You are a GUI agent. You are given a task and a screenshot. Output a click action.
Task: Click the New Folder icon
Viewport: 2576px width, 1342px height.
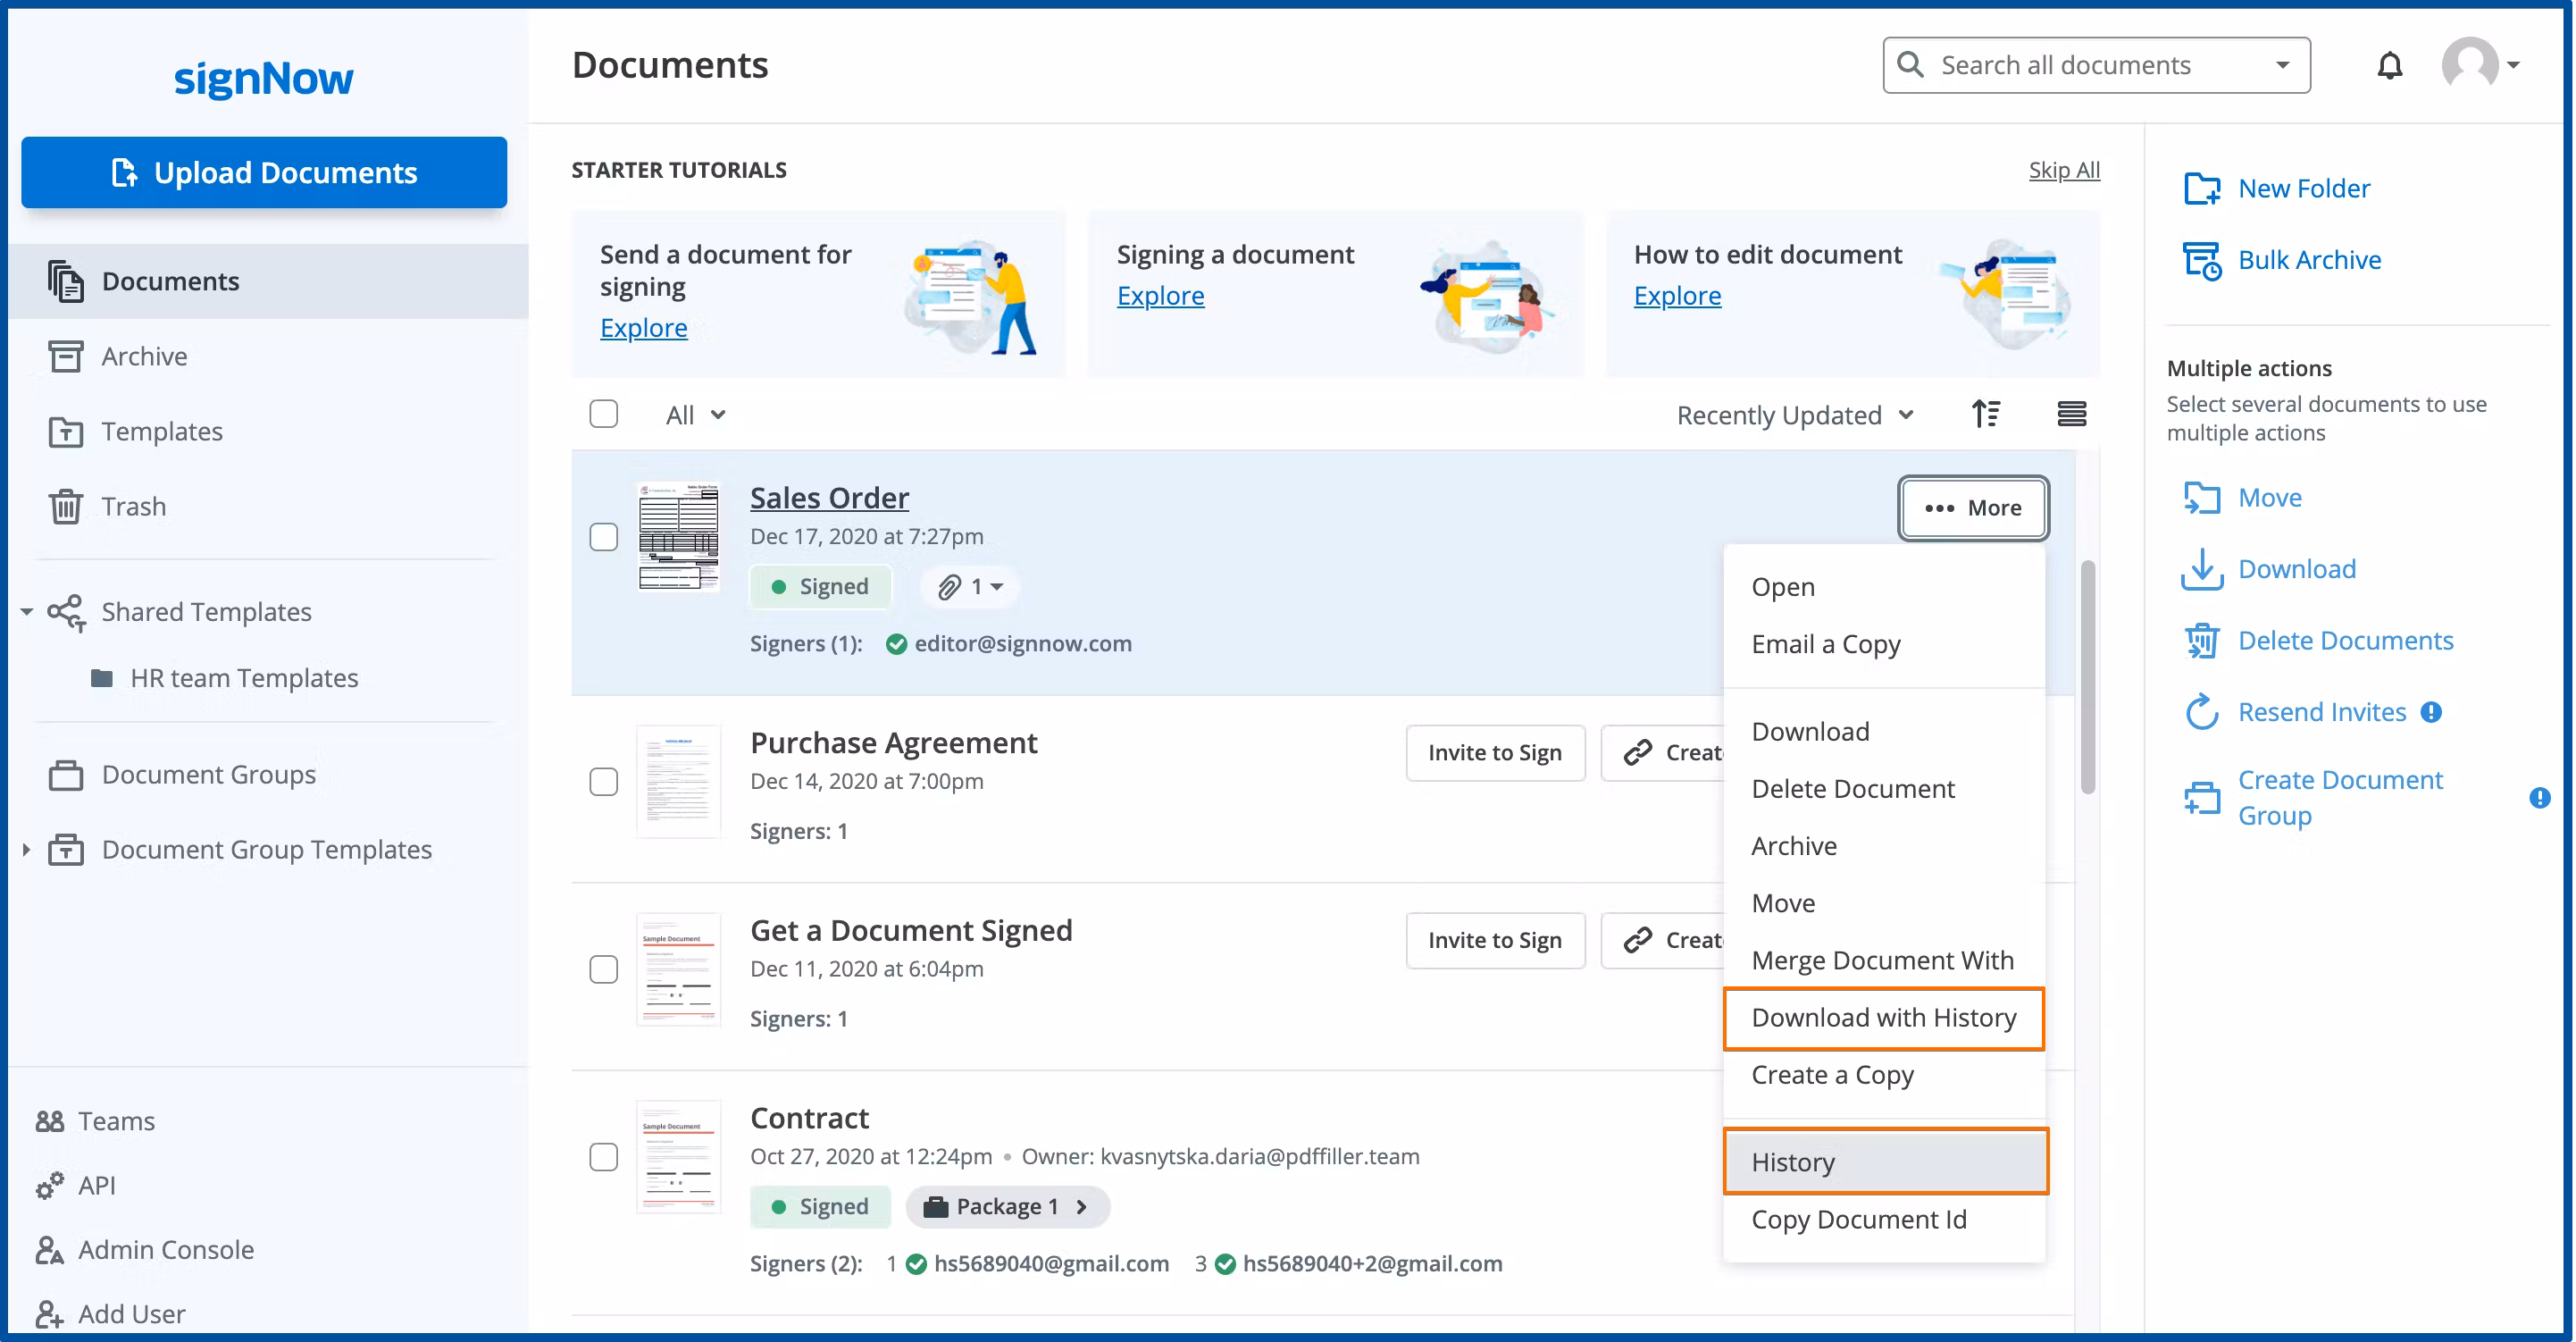click(2201, 188)
